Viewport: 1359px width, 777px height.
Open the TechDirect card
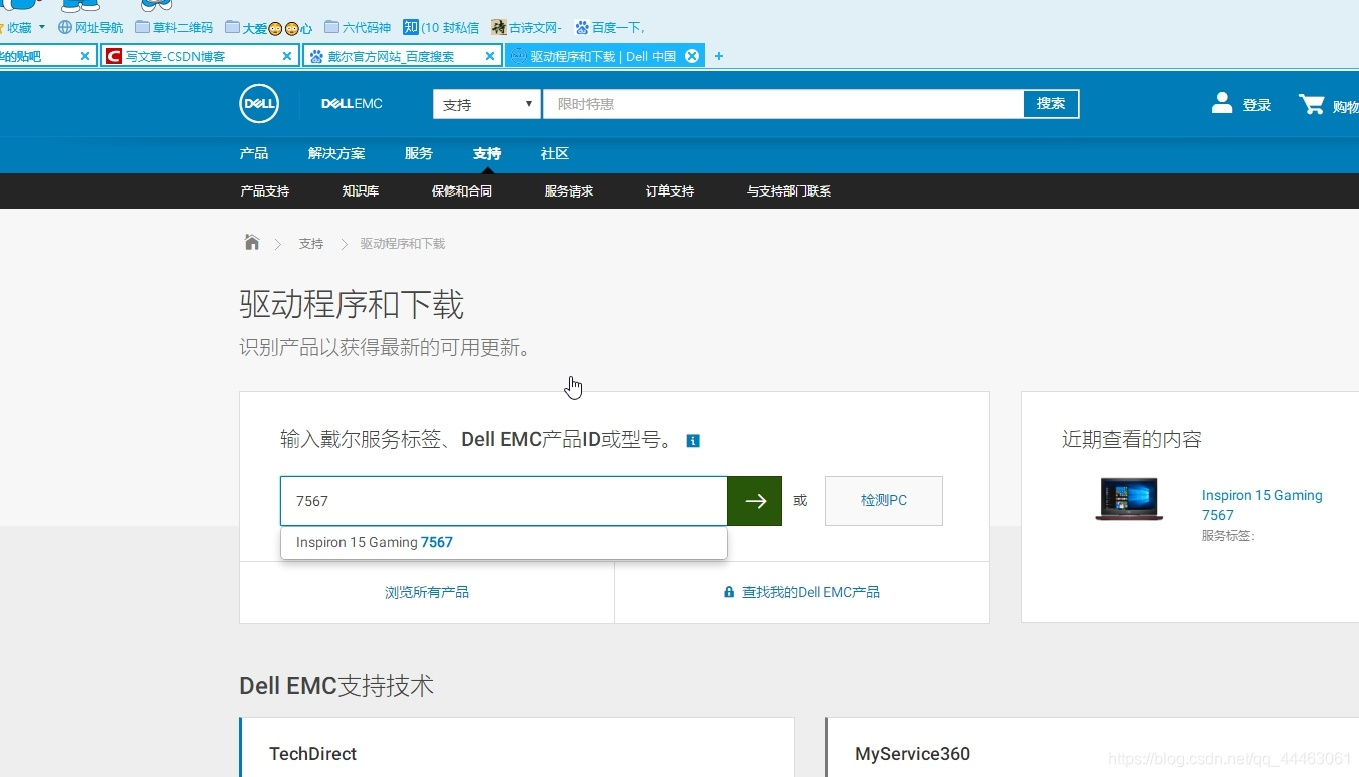517,747
